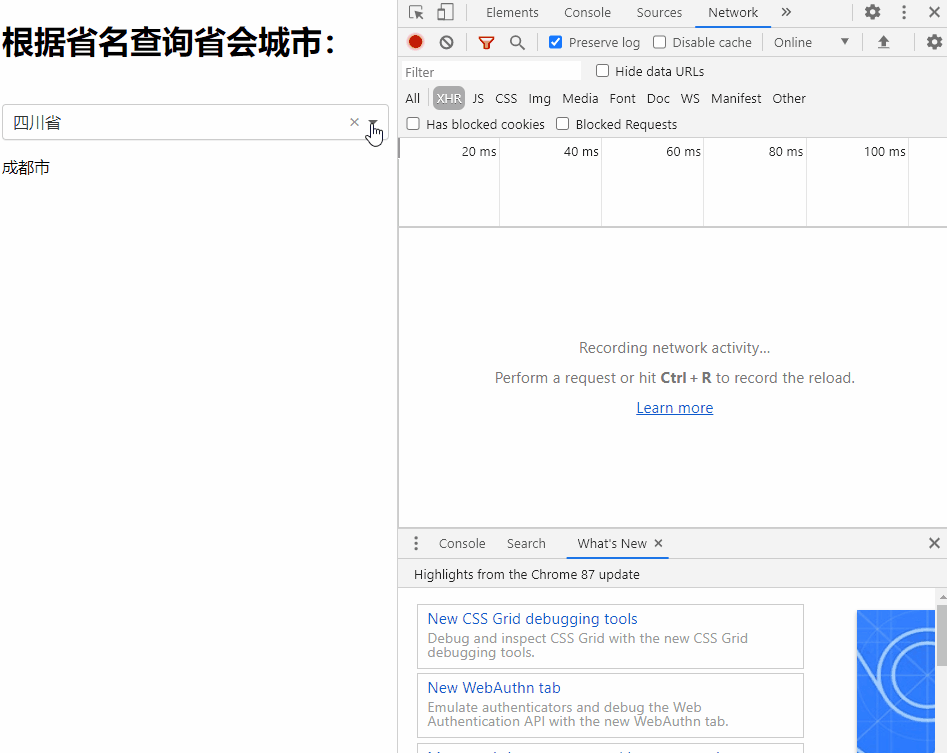Filter requests by Doc
This screenshot has height=753, width=947.
658,98
